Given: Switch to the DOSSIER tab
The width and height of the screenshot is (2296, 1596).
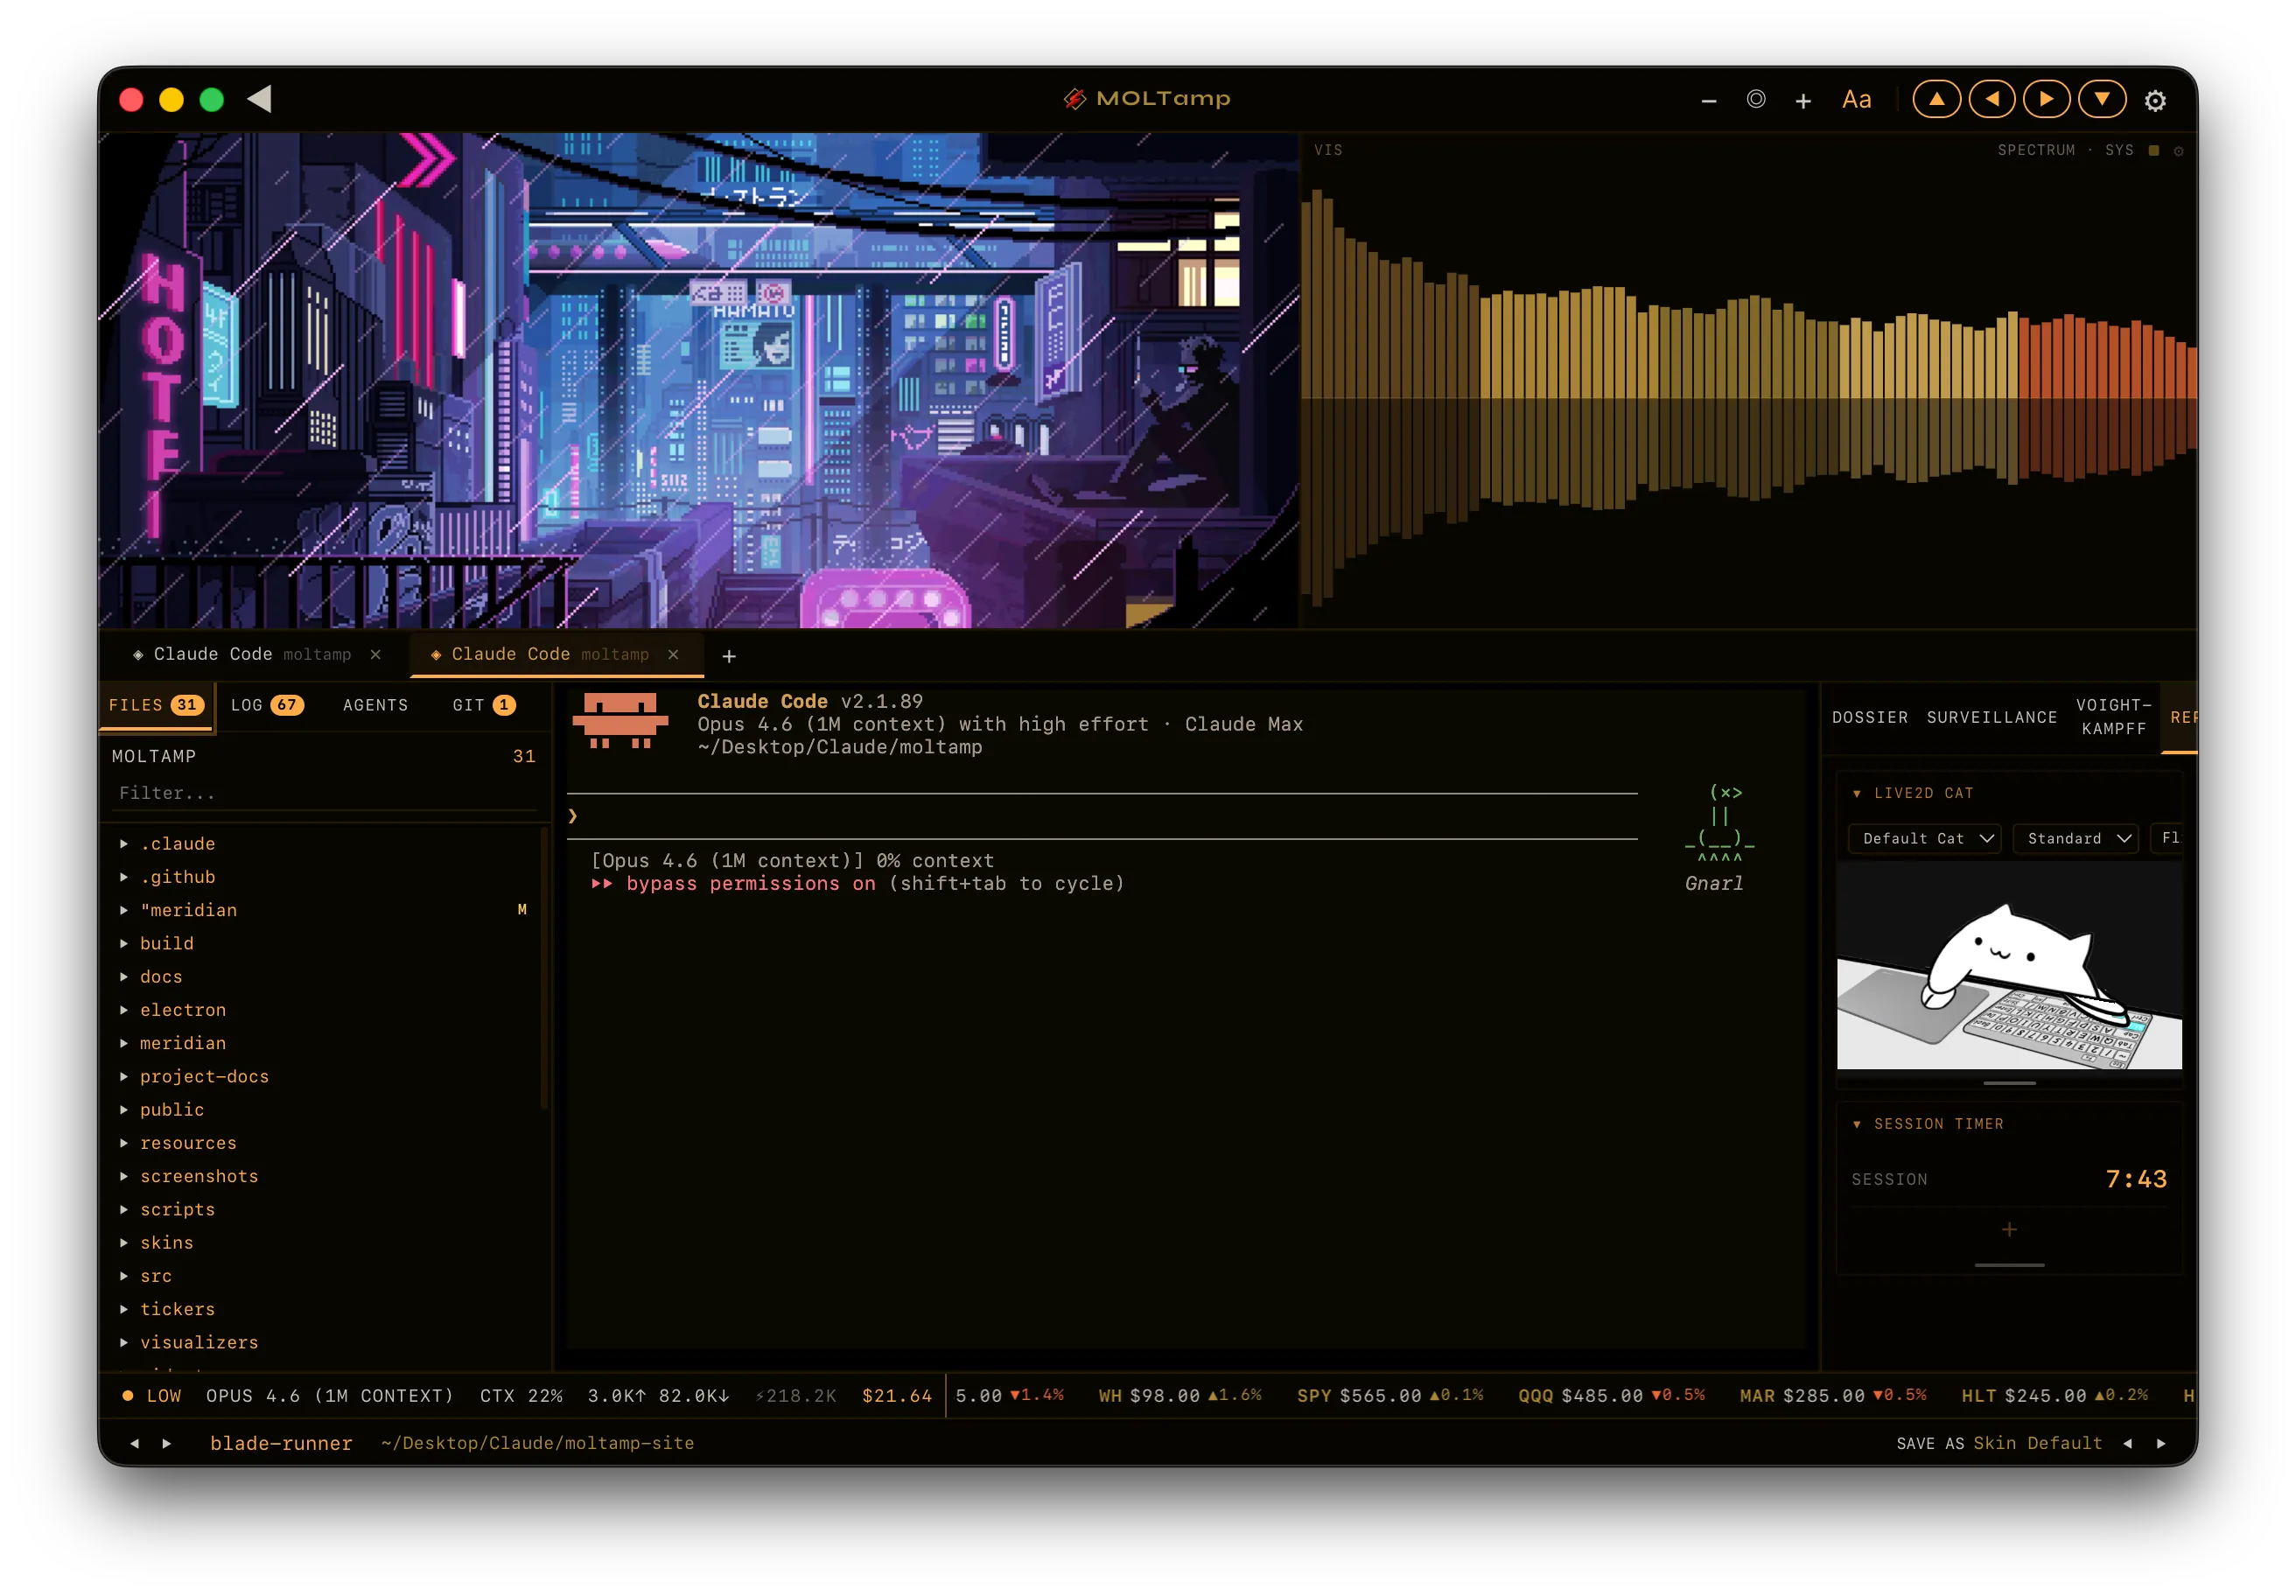Looking at the screenshot, I should [x=1870, y=717].
